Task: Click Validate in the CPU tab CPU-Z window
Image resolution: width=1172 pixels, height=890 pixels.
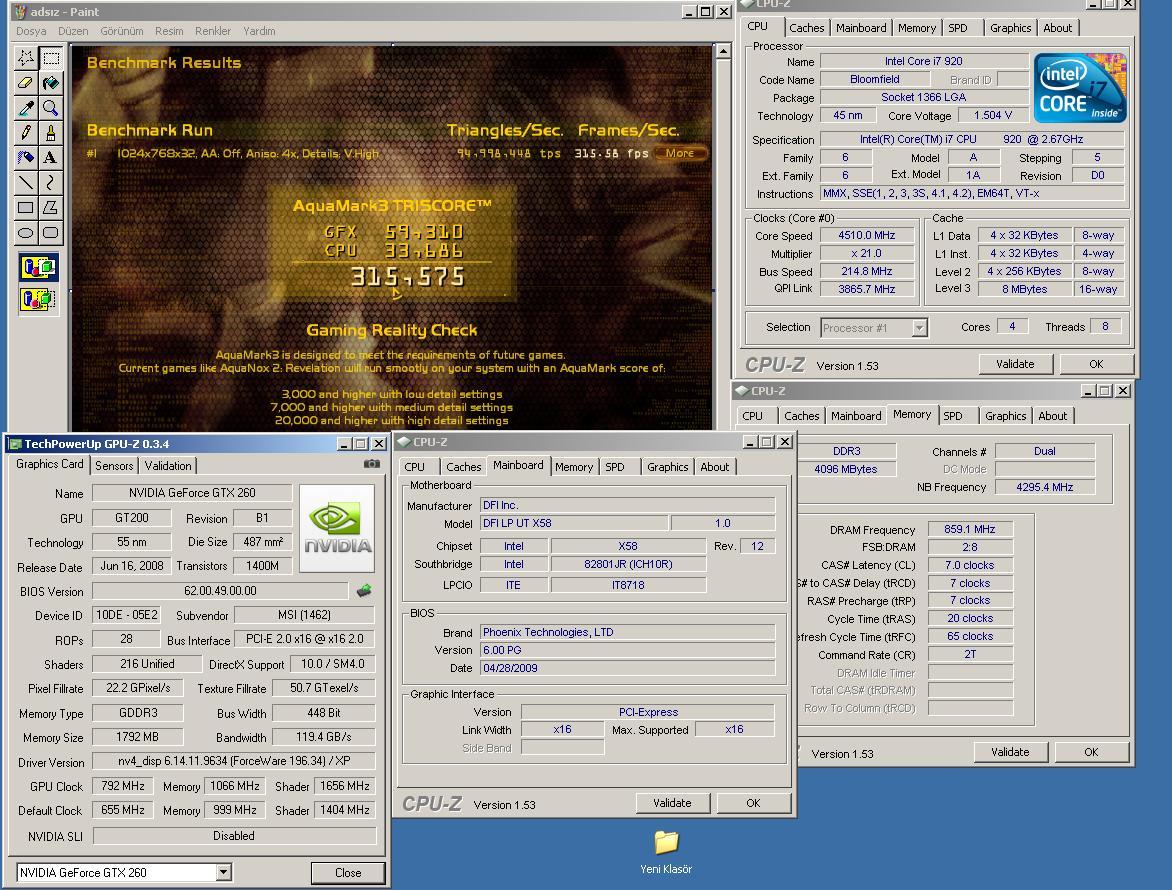Action: click(x=1015, y=364)
